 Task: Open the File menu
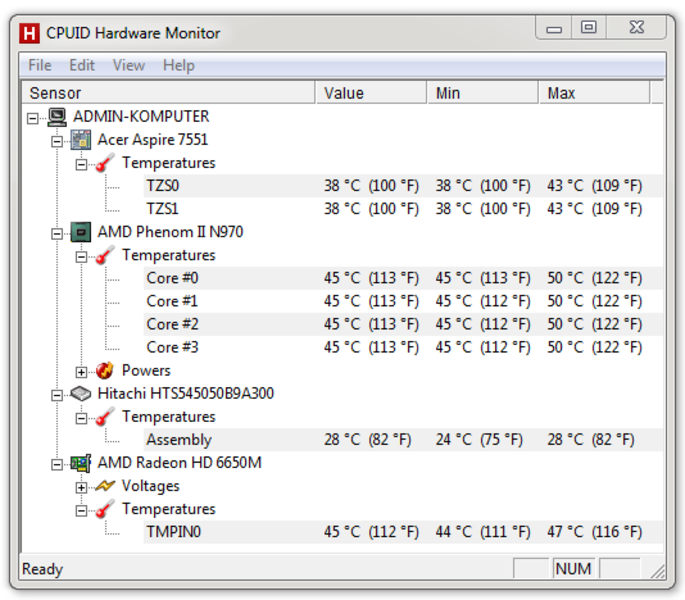(40, 66)
